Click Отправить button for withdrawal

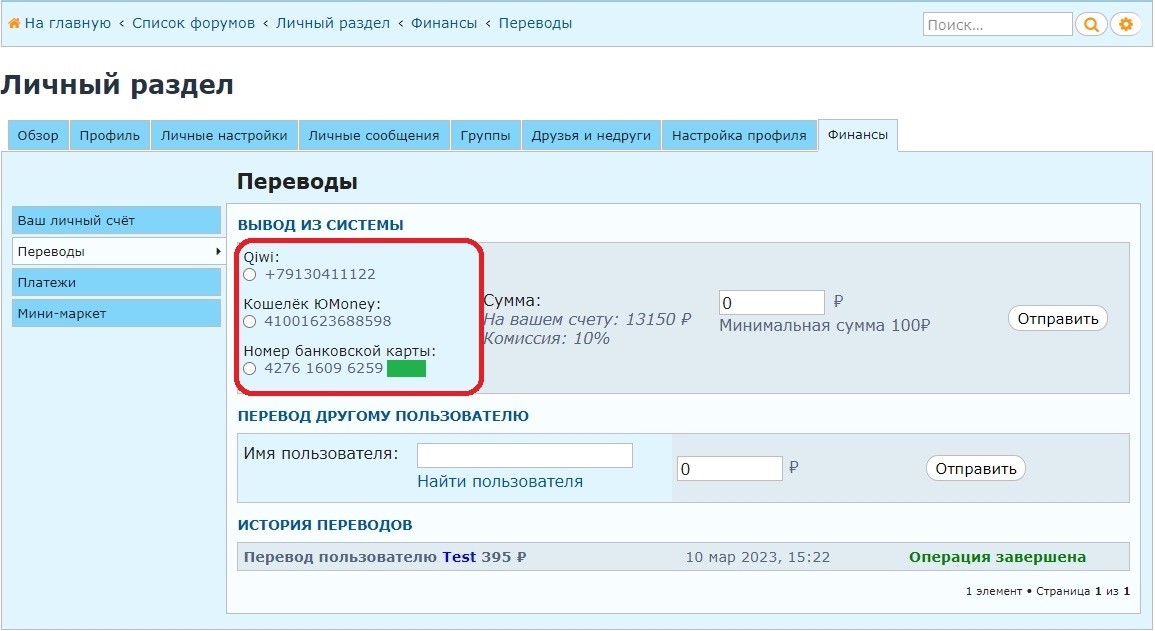1058,319
